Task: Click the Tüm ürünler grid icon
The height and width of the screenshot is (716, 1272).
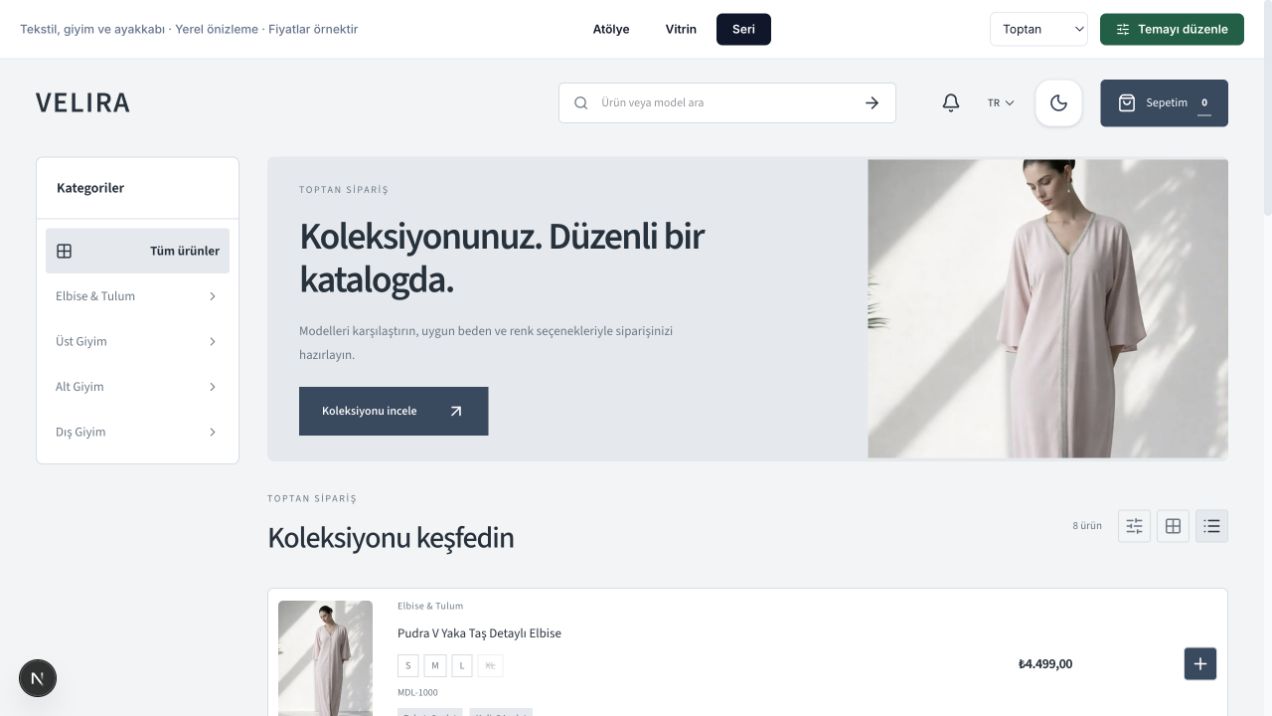Action: (64, 251)
